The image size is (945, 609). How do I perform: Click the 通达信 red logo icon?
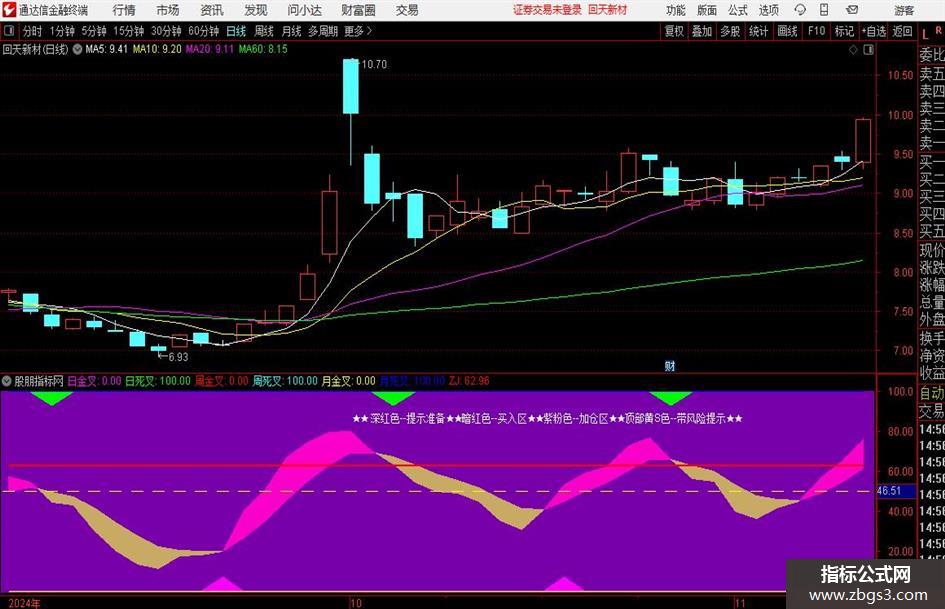pos(8,10)
